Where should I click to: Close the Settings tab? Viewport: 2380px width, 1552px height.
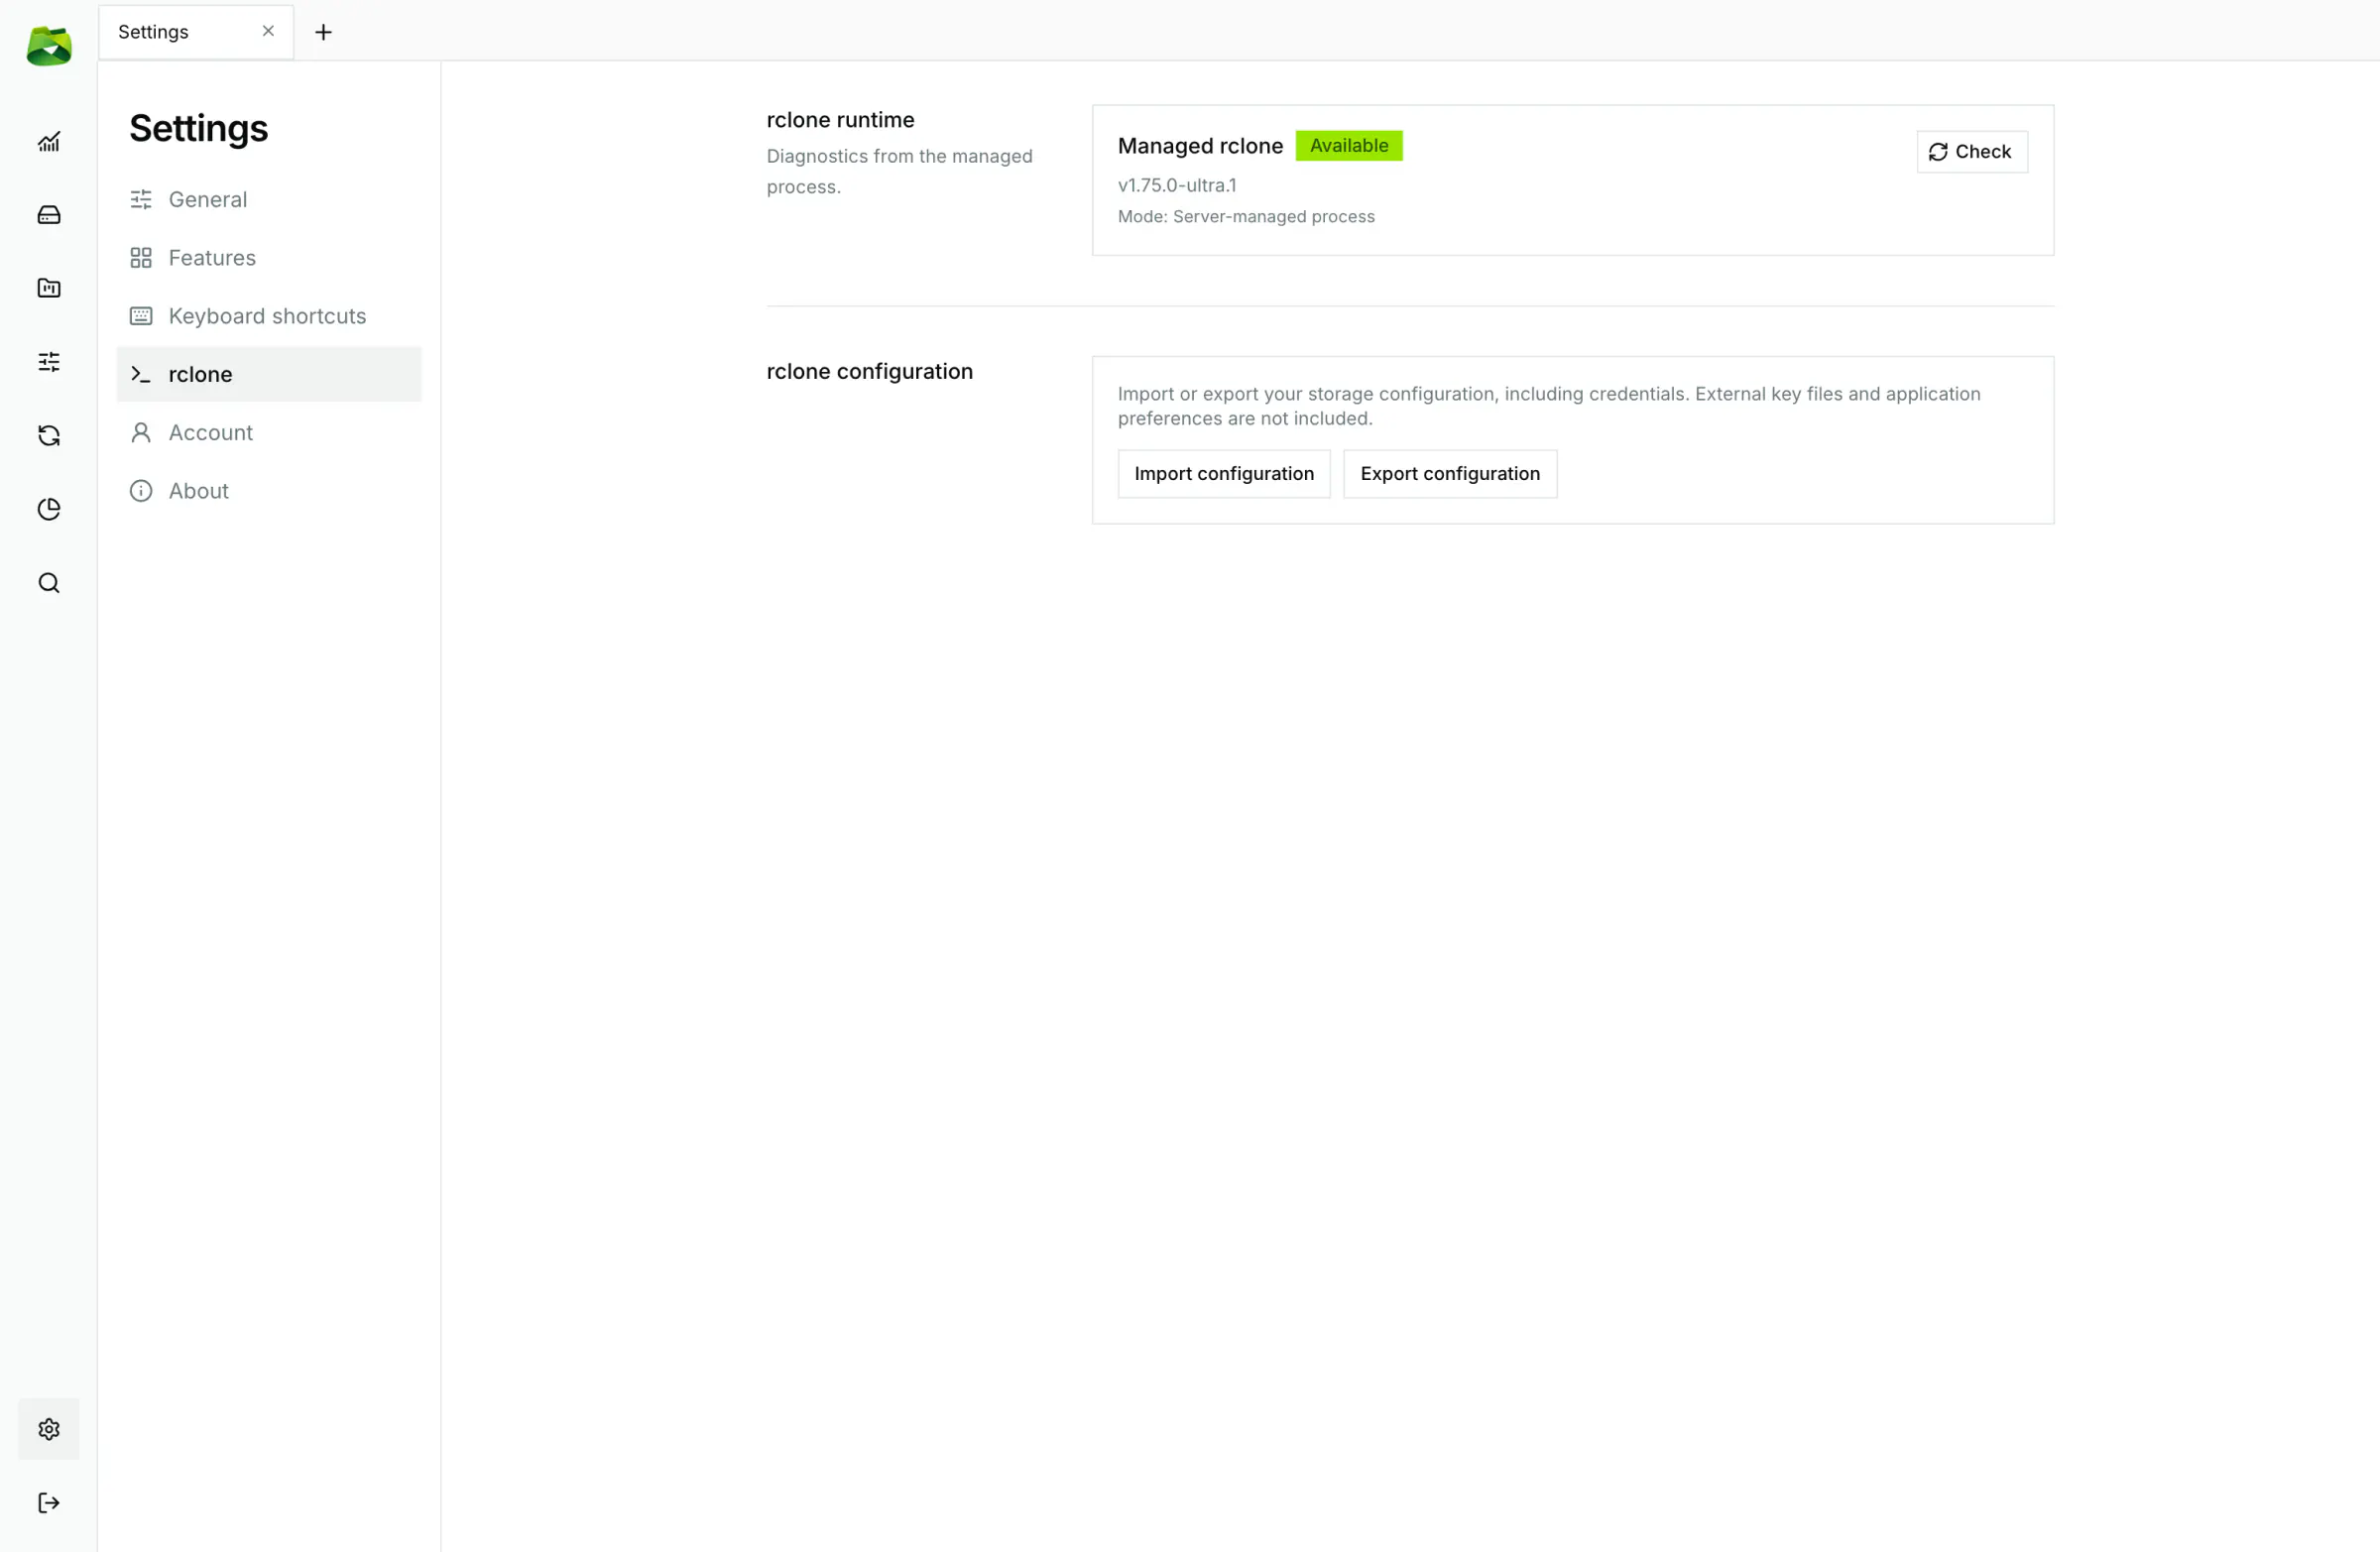[x=268, y=31]
